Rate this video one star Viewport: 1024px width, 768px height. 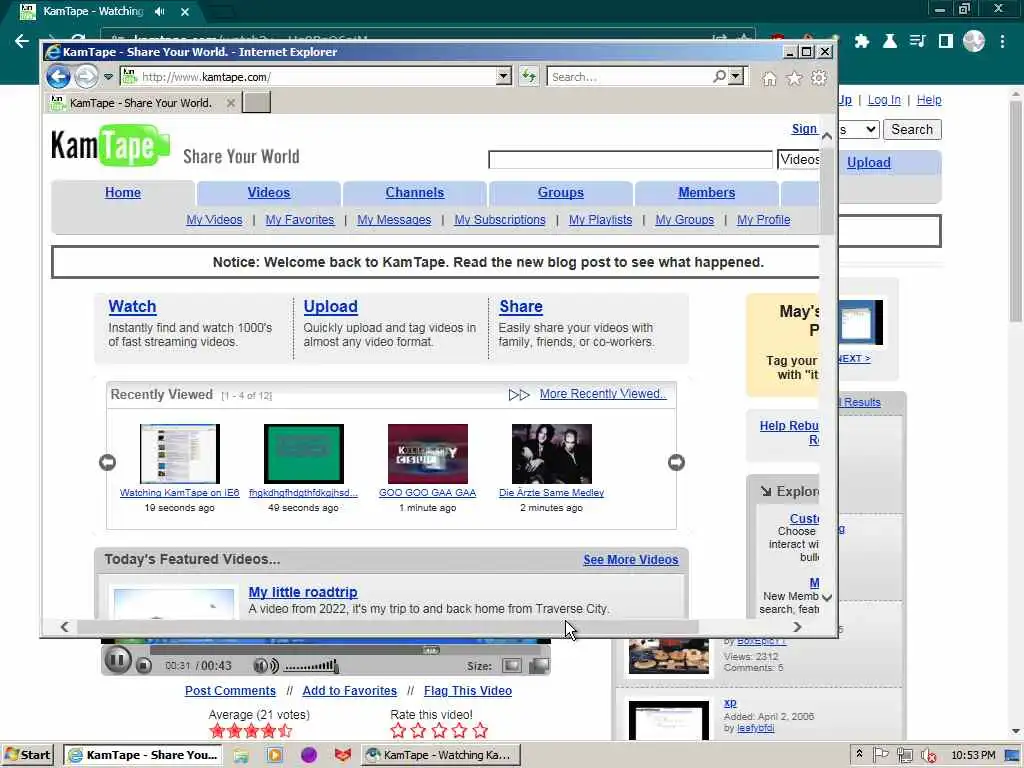pos(398,730)
